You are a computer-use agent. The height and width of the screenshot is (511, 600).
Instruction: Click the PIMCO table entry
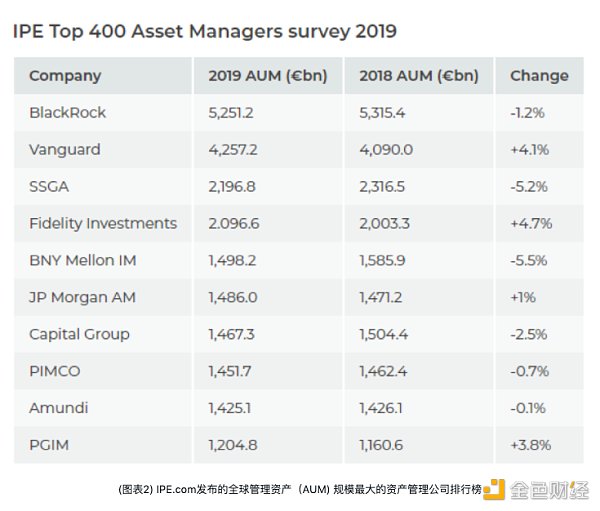55,371
